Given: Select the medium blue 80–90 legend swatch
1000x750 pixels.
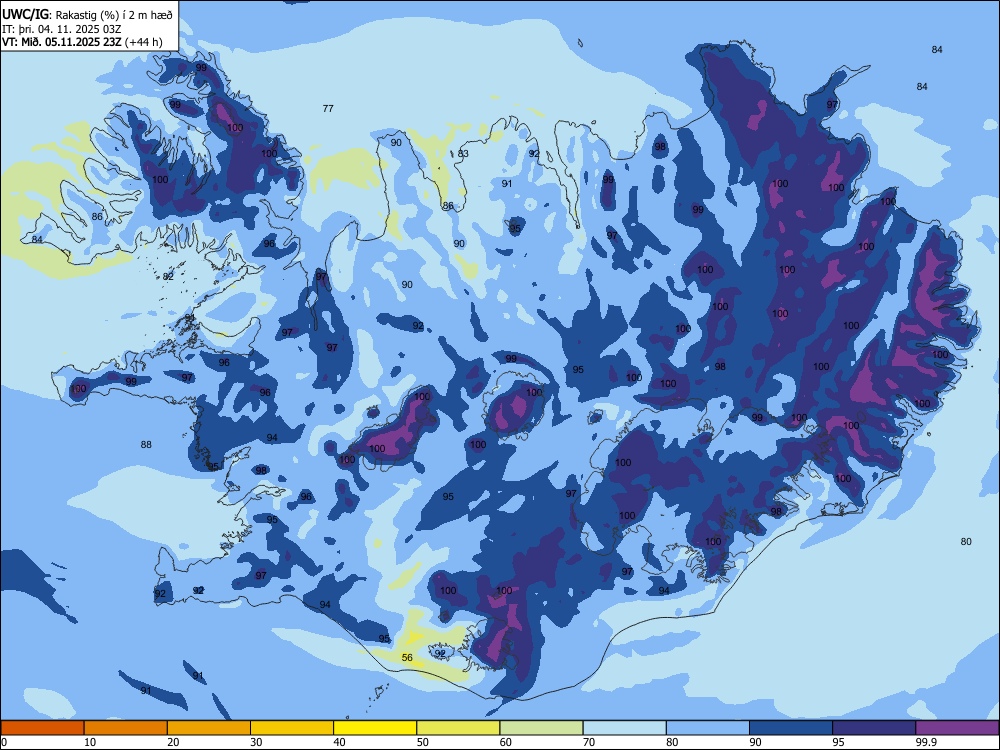Looking at the screenshot, I should pos(708,728).
